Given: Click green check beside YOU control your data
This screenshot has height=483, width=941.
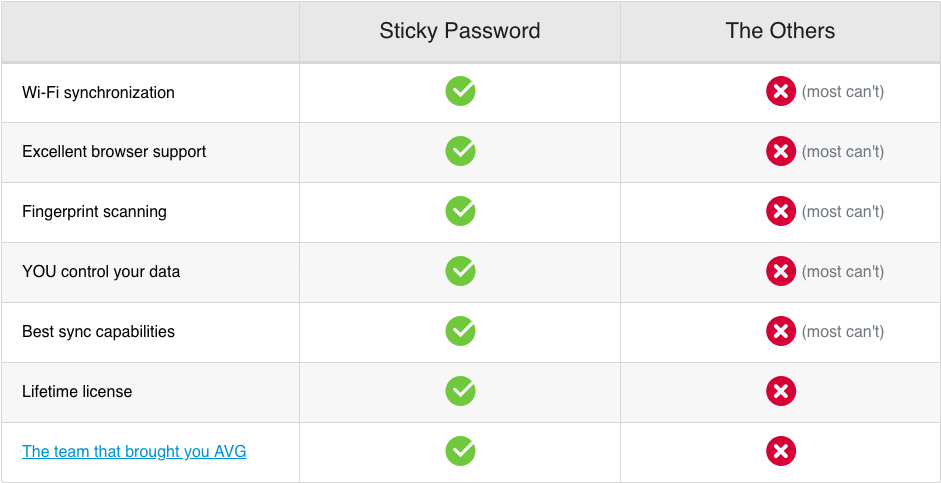Looking at the screenshot, I should tap(460, 272).
